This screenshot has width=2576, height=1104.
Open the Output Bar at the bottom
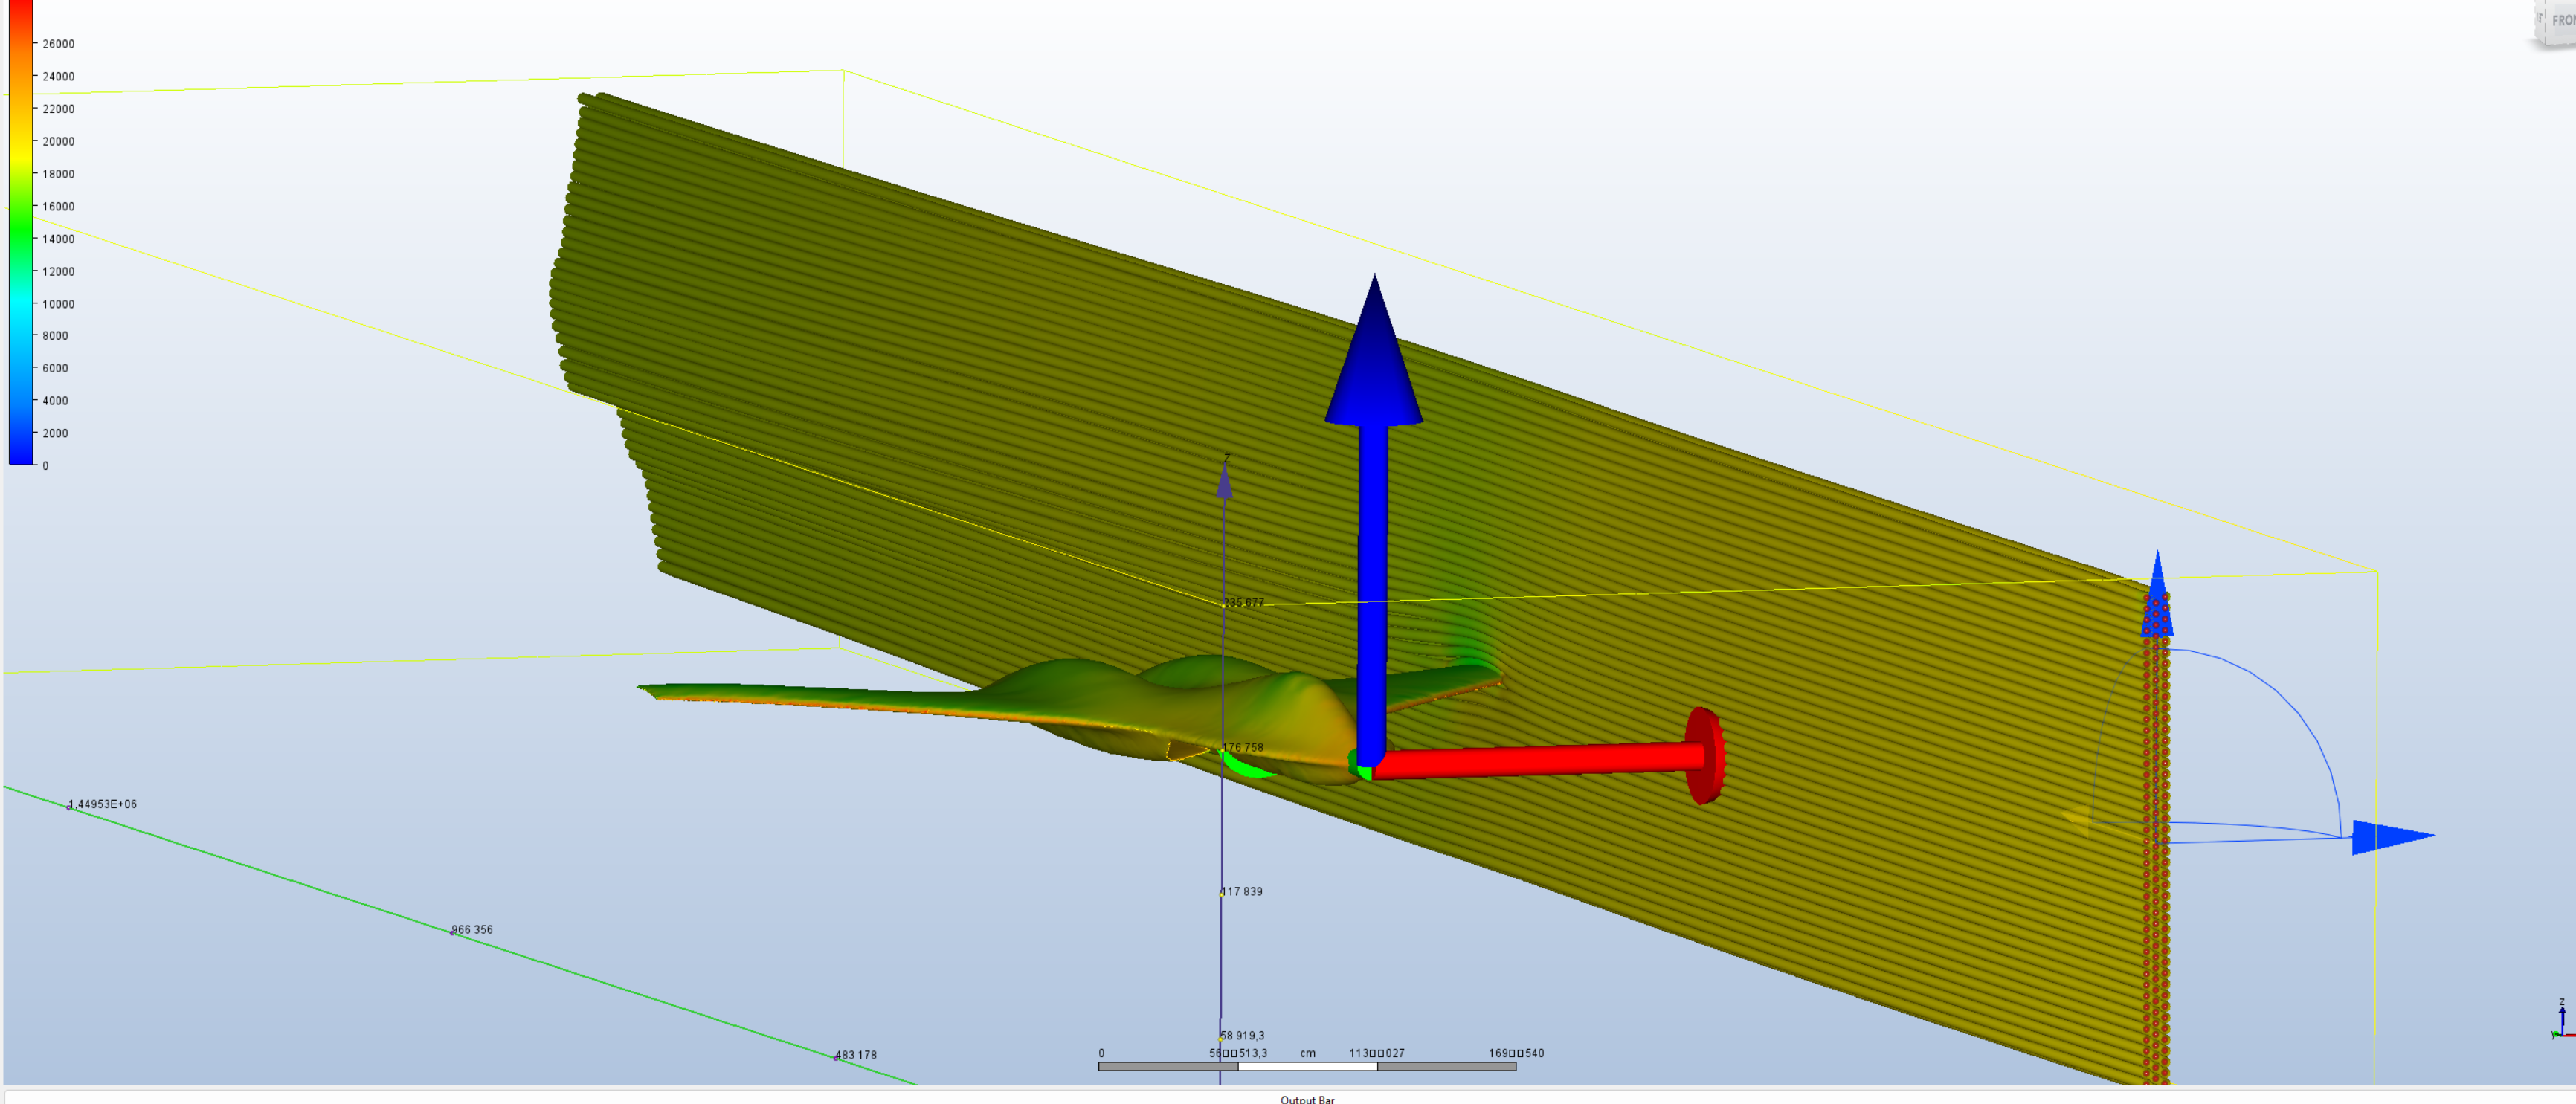(1306, 1099)
